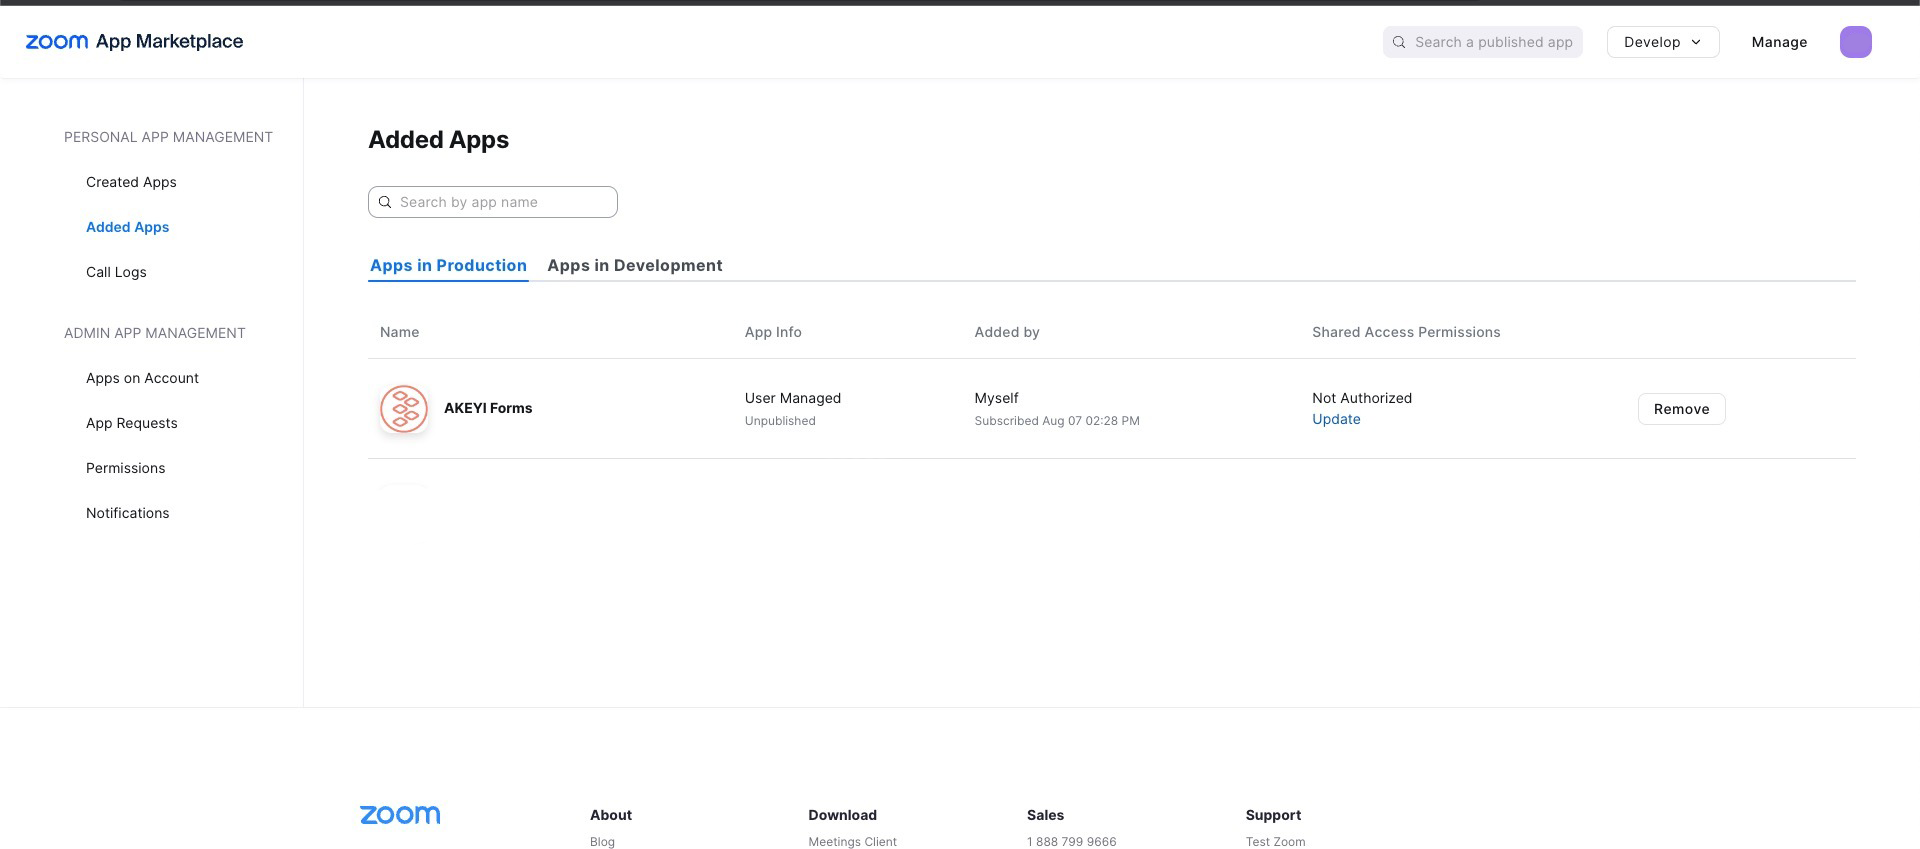Click the Zoom App Marketplace logo
This screenshot has height=849, width=1920.
pos(134,42)
